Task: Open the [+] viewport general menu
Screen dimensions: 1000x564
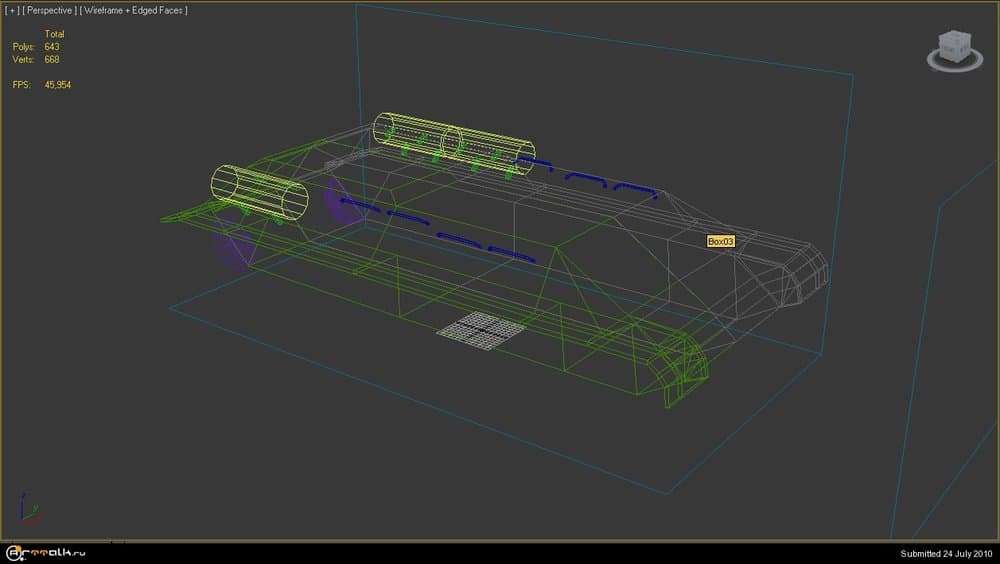Action: (x=12, y=10)
